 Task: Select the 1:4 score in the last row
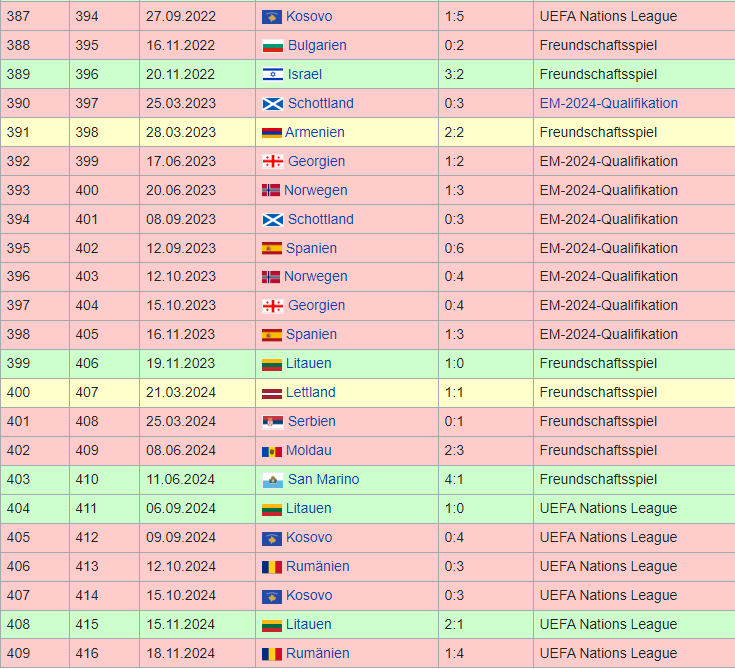point(454,654)
